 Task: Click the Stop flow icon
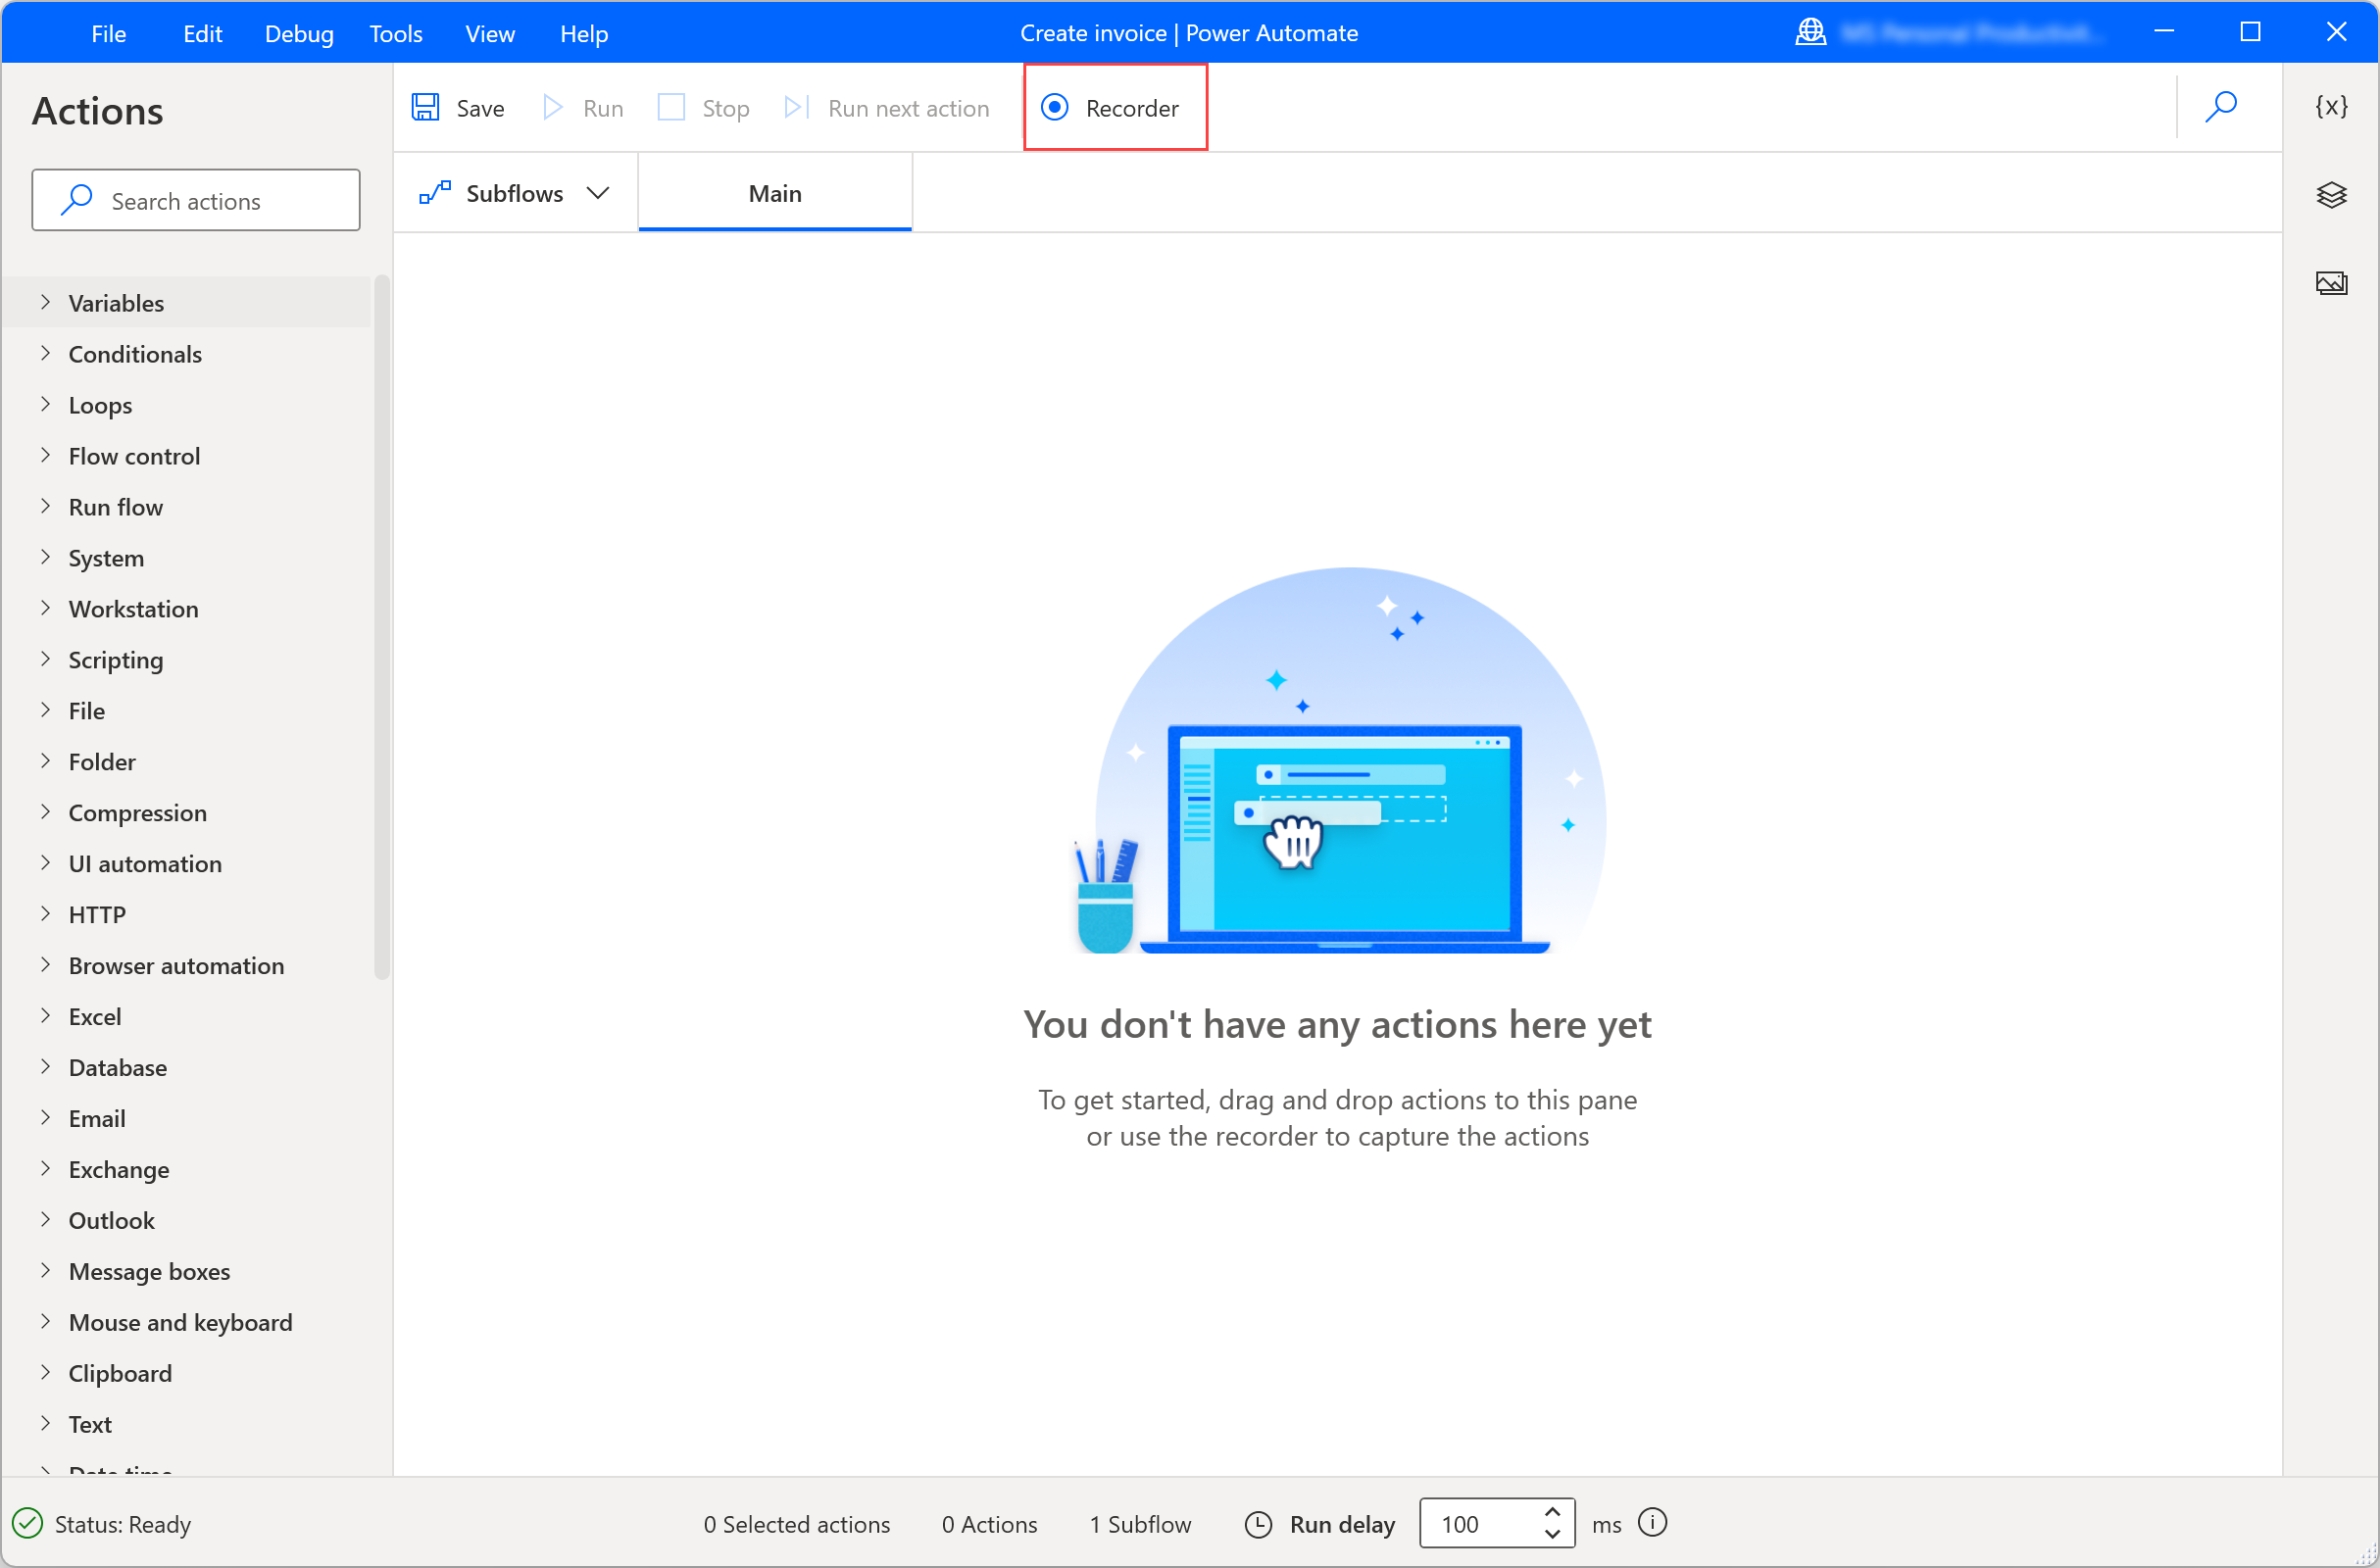coord(672,107)
